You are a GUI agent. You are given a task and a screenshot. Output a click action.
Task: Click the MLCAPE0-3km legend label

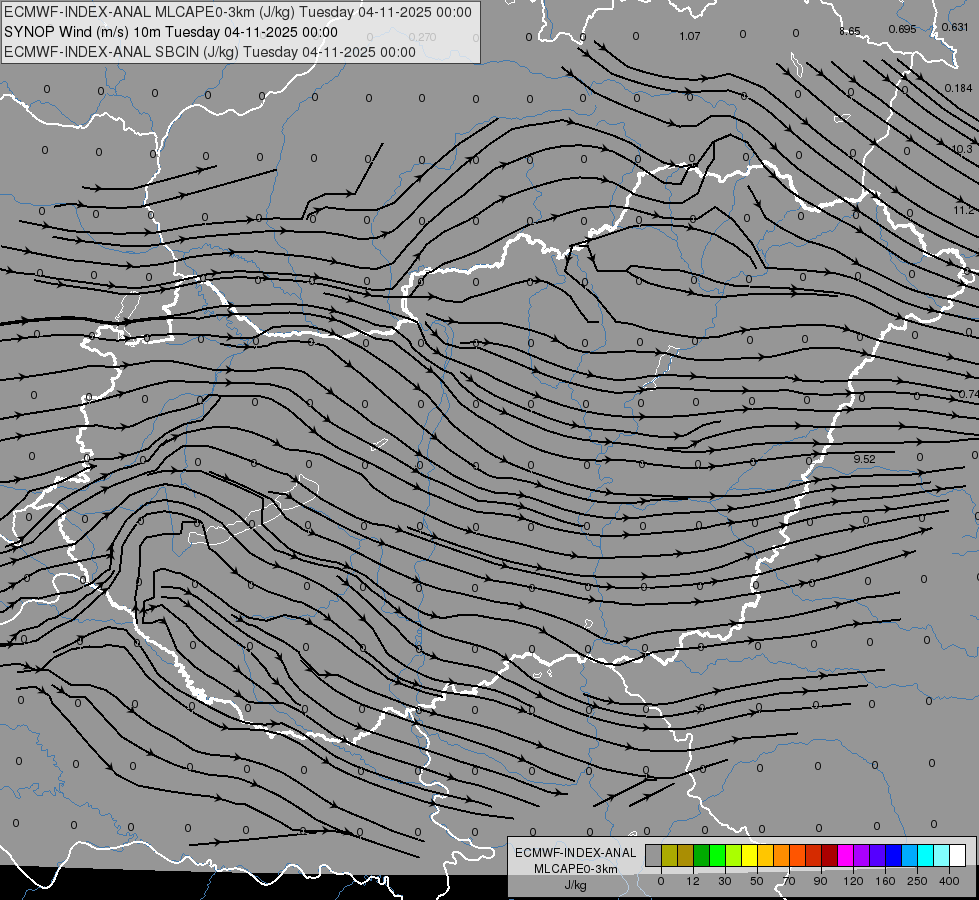[575, 869]
